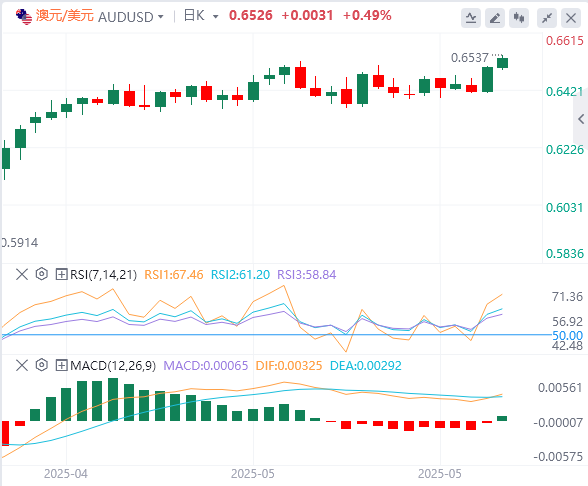Viewport: 588px width, 486px height.
Task: Click the 2025-04 date axis label
Action: (x=66, y=474)
